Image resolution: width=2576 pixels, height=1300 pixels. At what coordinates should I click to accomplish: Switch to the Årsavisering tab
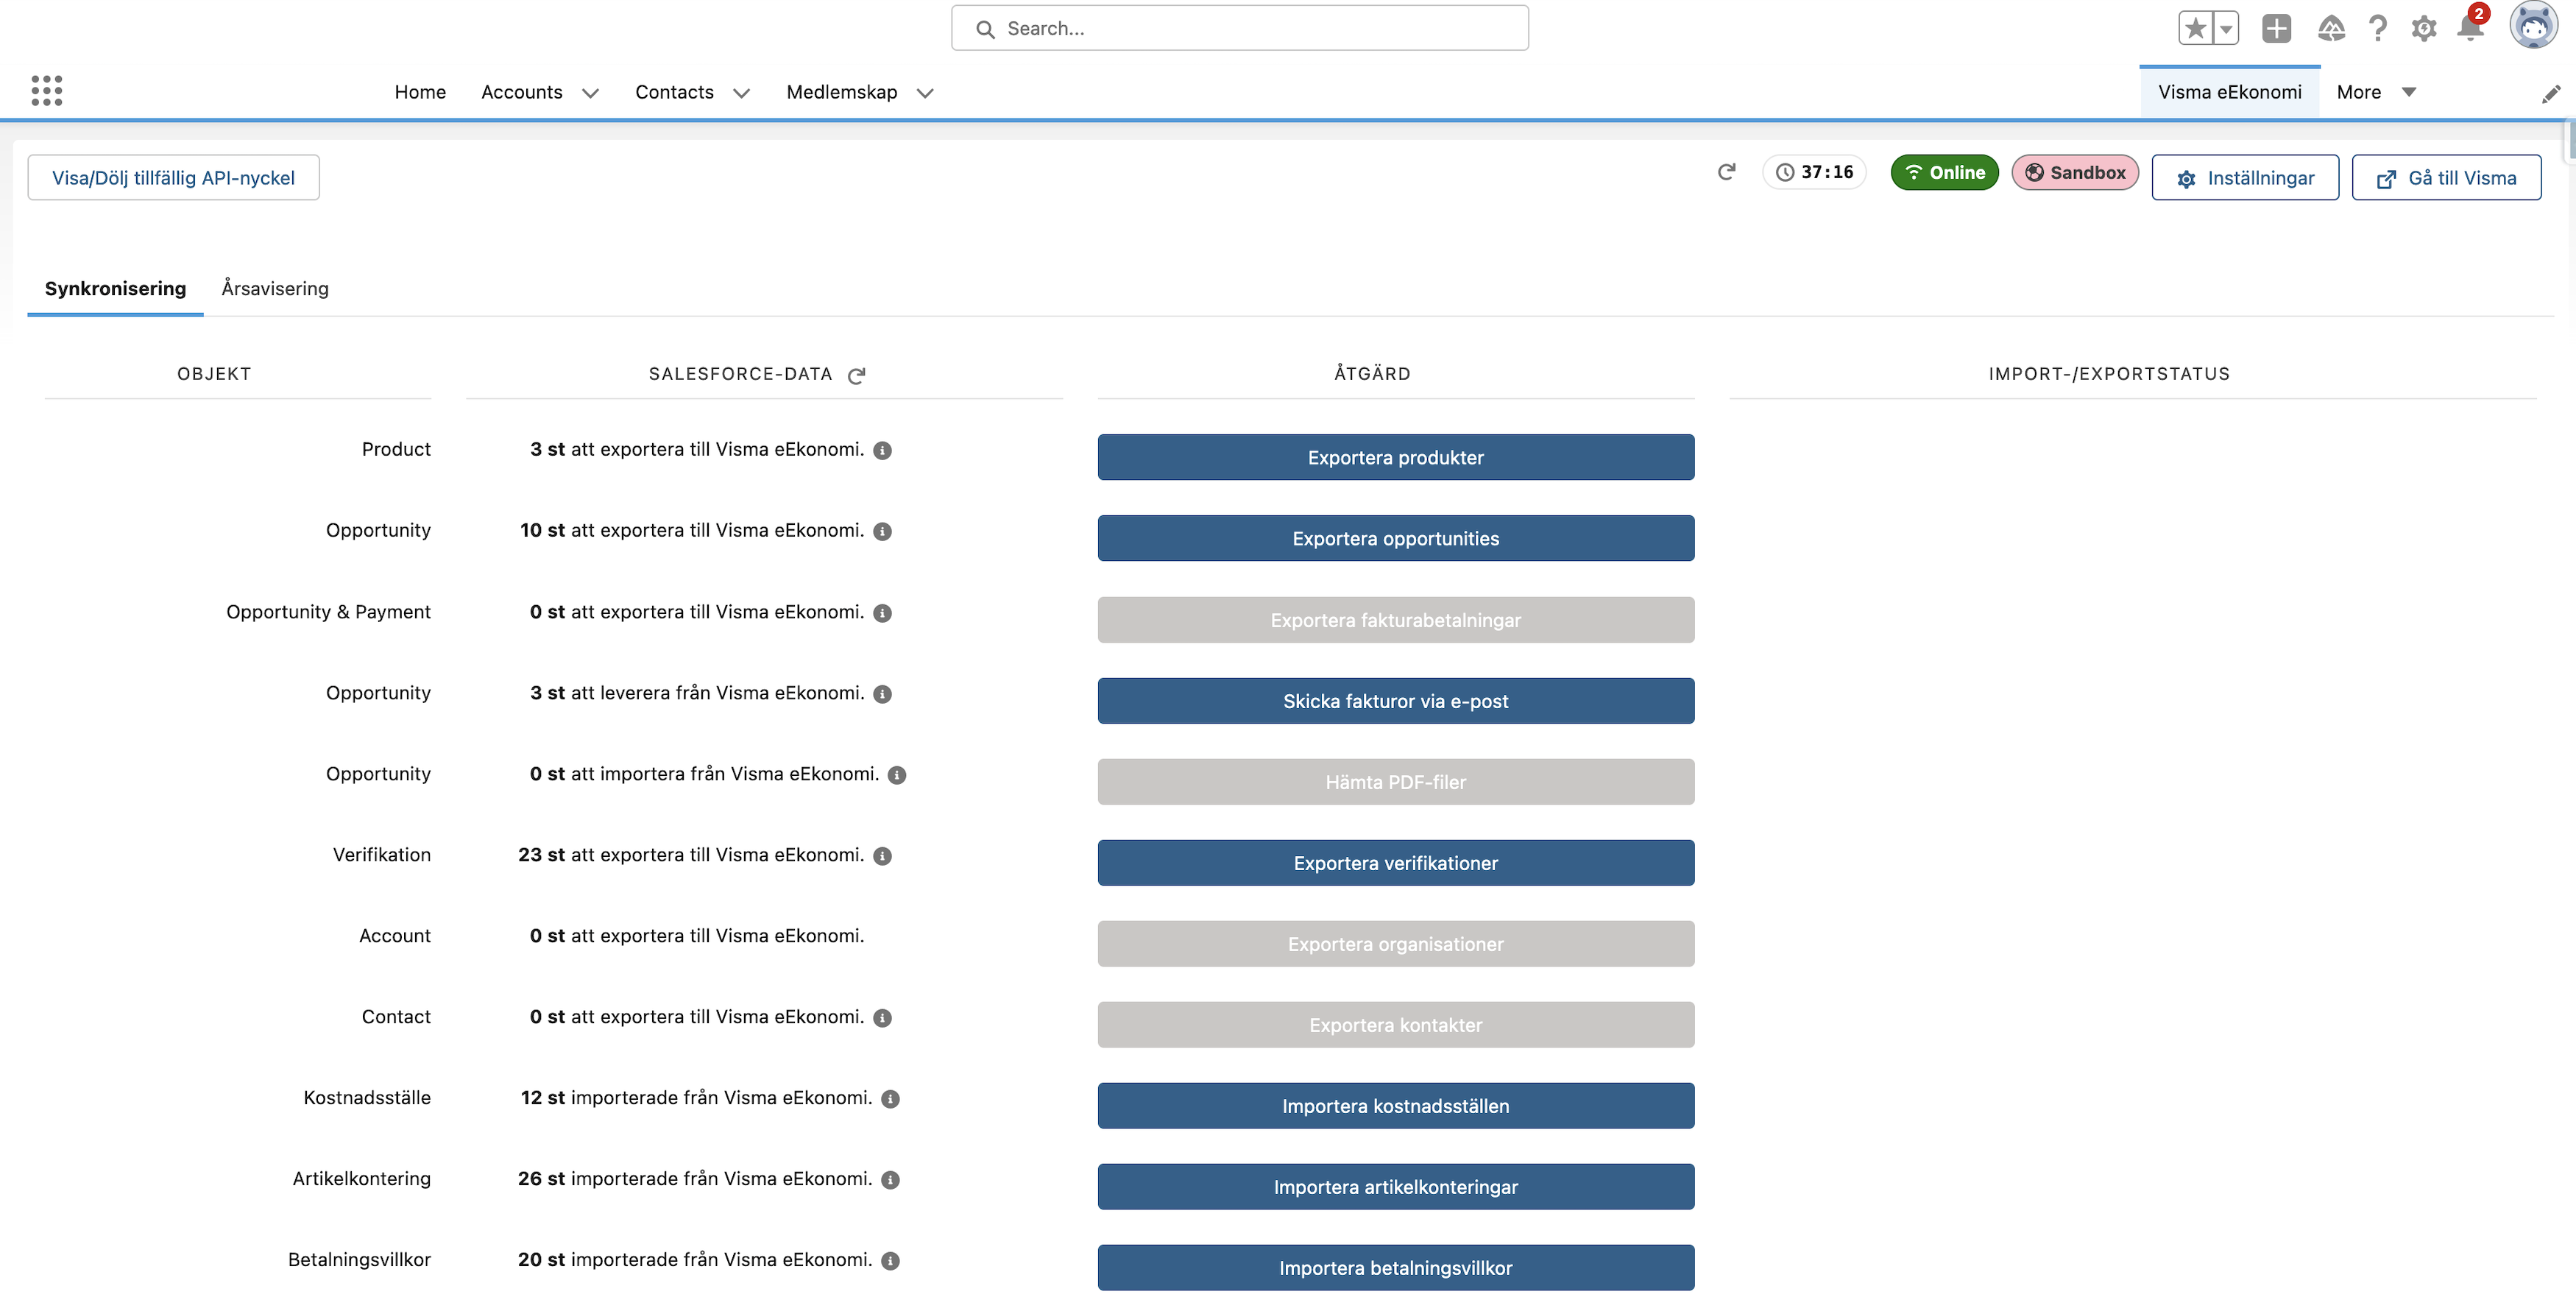point(275,288)
